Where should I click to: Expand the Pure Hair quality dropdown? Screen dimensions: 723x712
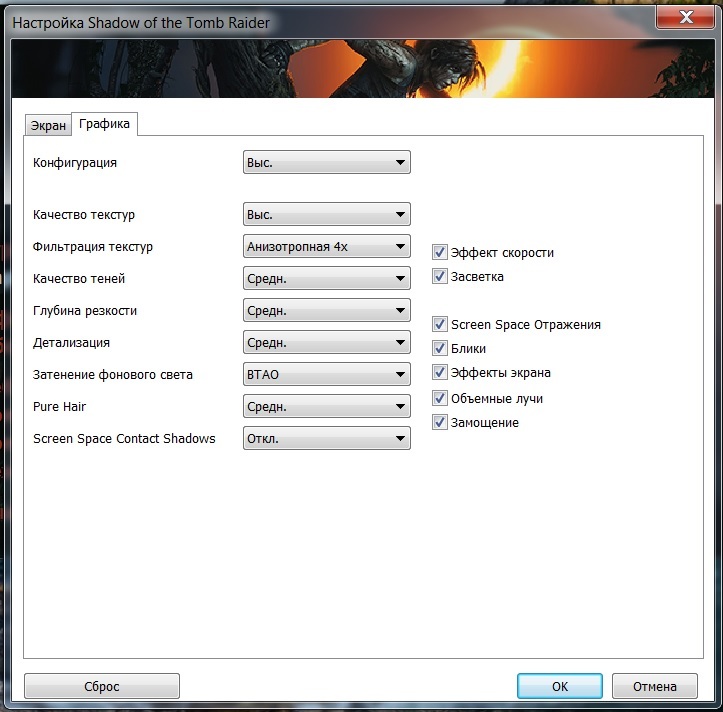[326, 407]
